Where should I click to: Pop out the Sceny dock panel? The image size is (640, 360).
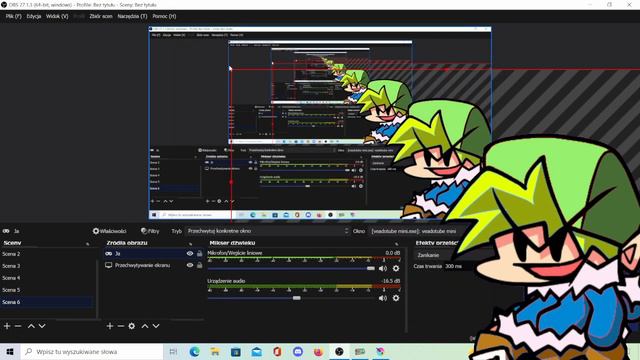87,244
